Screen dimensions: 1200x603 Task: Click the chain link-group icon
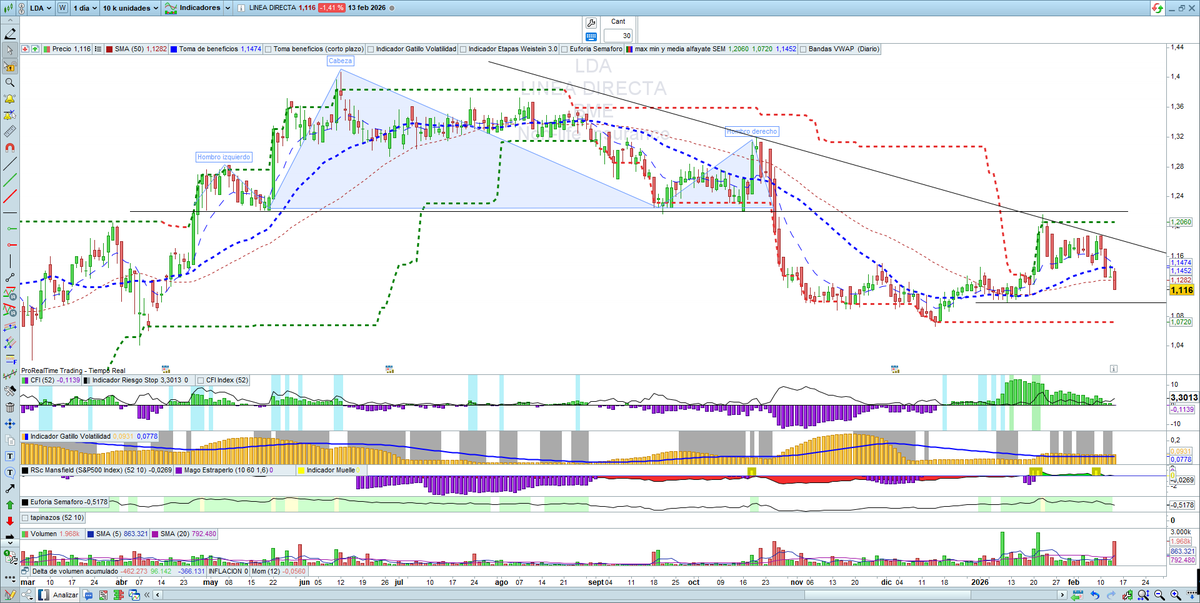22,8
